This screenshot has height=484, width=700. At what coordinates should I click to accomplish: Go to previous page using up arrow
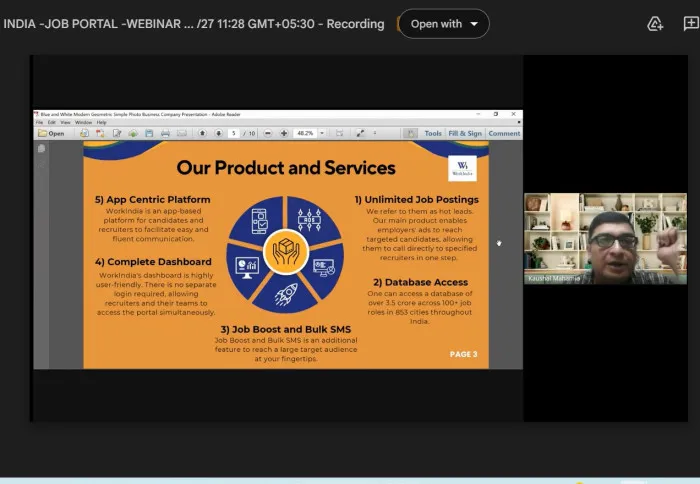[x=202, y=133]
